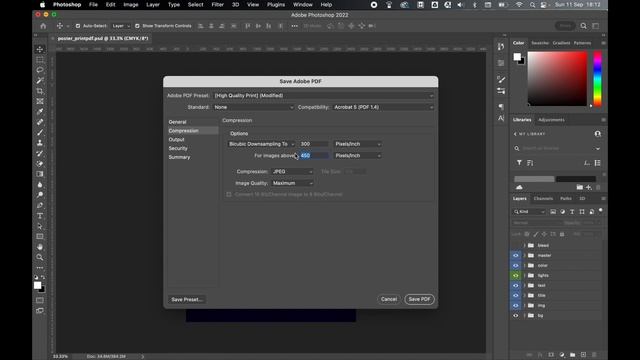Toggle visibility of the lights layer group
The width and height of the screenshot is (640, 360).
[516, 276]
